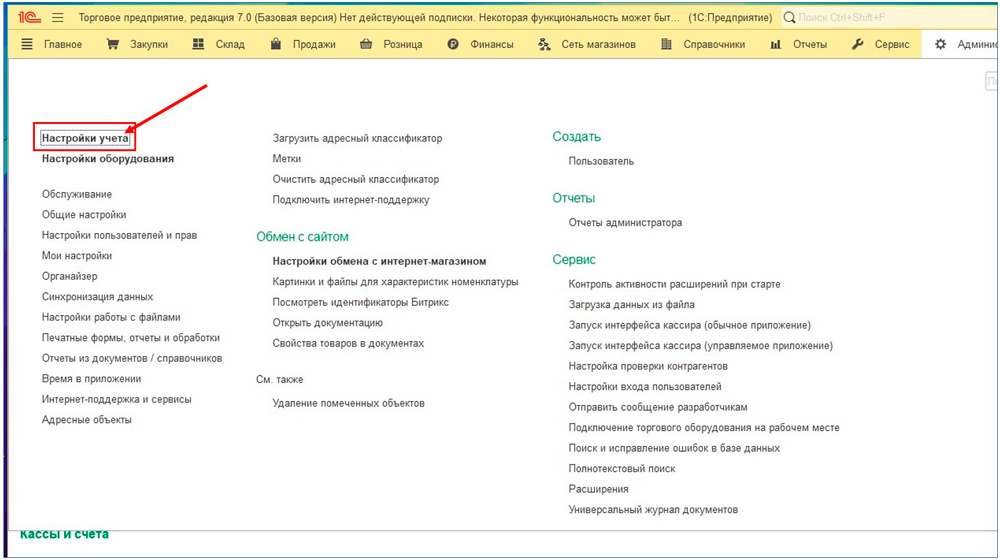Select Пользователь under Создать
Screen dimensions: 1000x560
click(x=601, y=161)
